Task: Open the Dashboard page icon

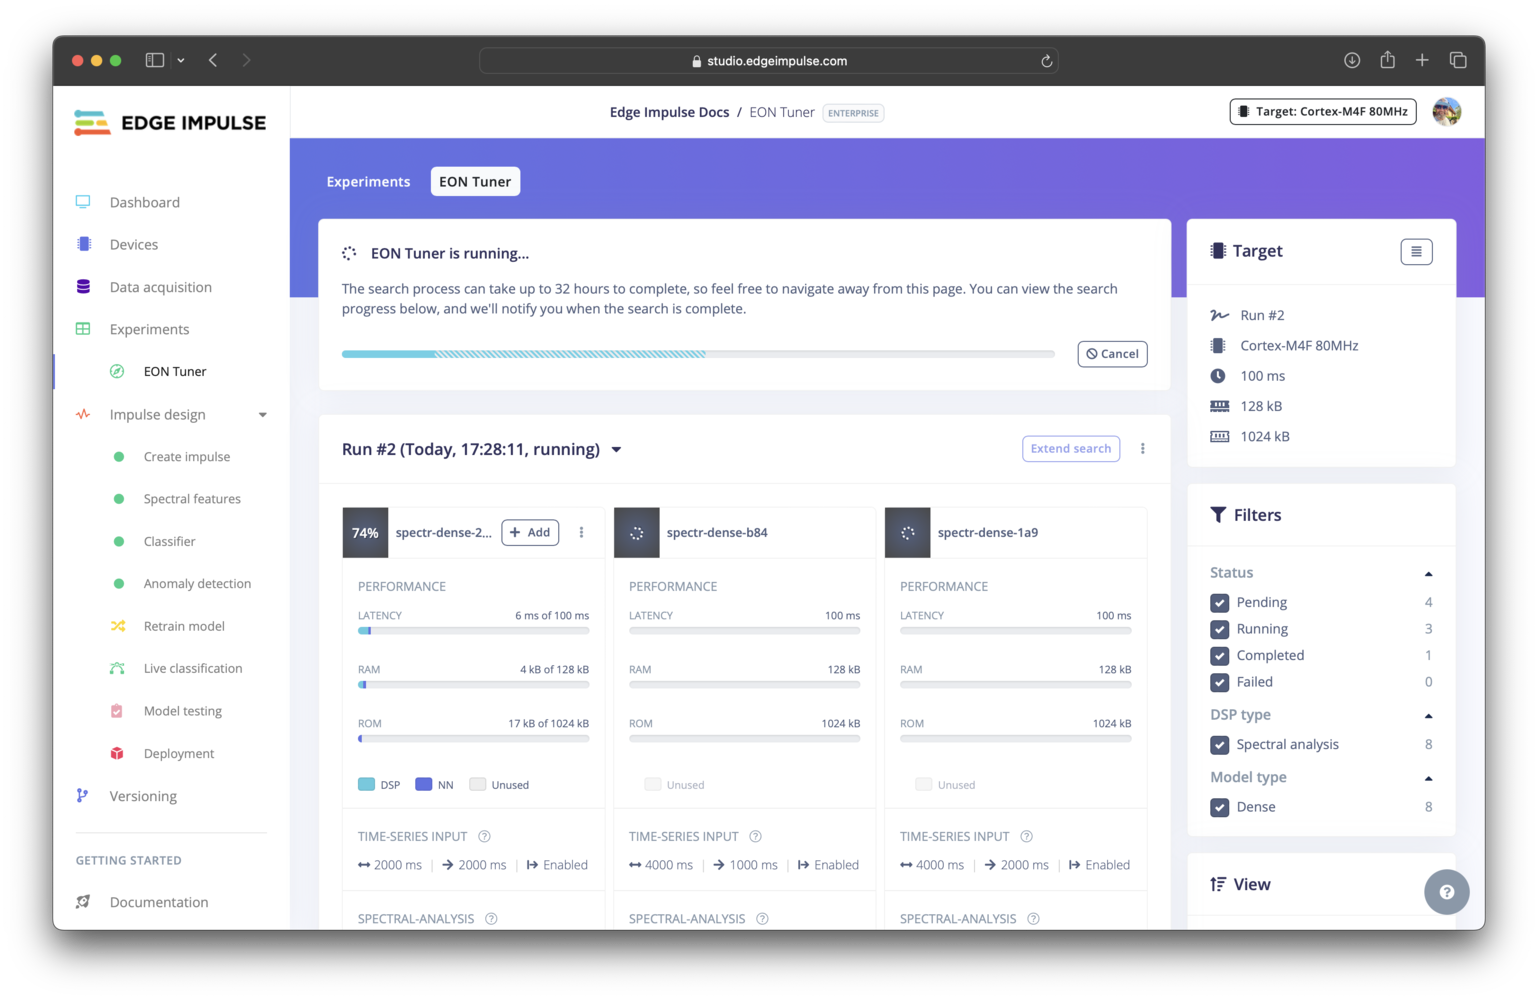Action: pyautogui.click(x=83, y=202)
